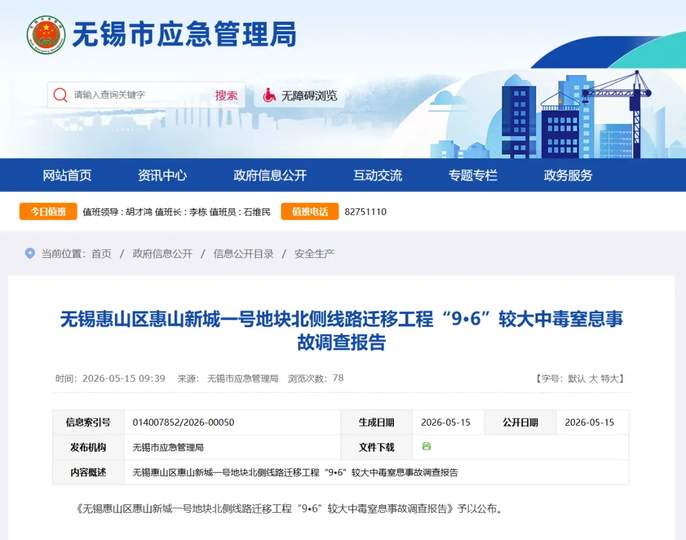Click 发布机构 value 无锡市应急管理局
686x540 pixels.
click(168, 447)
